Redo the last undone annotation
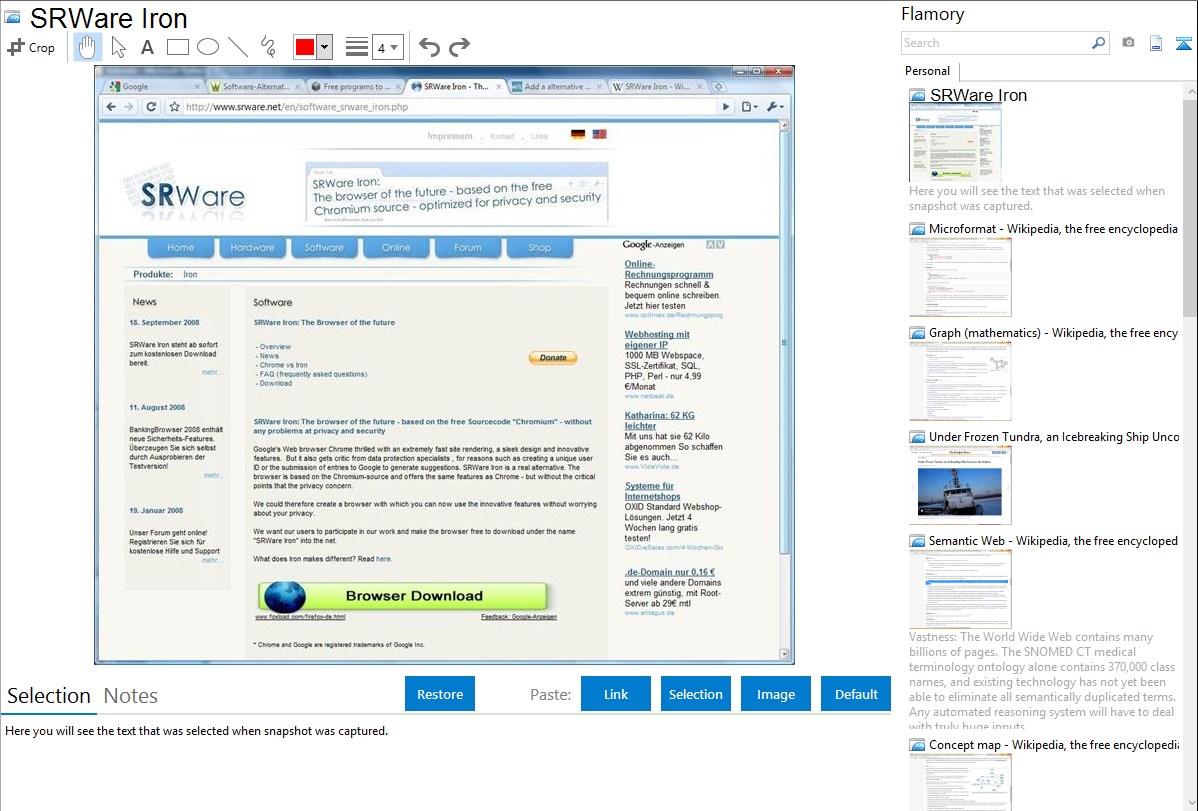 [x=459, y=47]
